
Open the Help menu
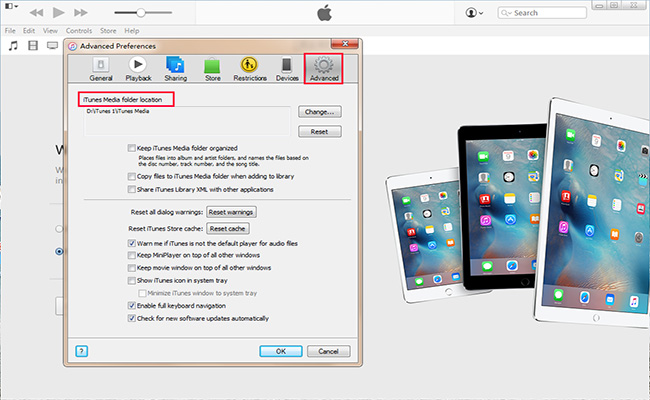pyautogui.click(x=132, y=31)
